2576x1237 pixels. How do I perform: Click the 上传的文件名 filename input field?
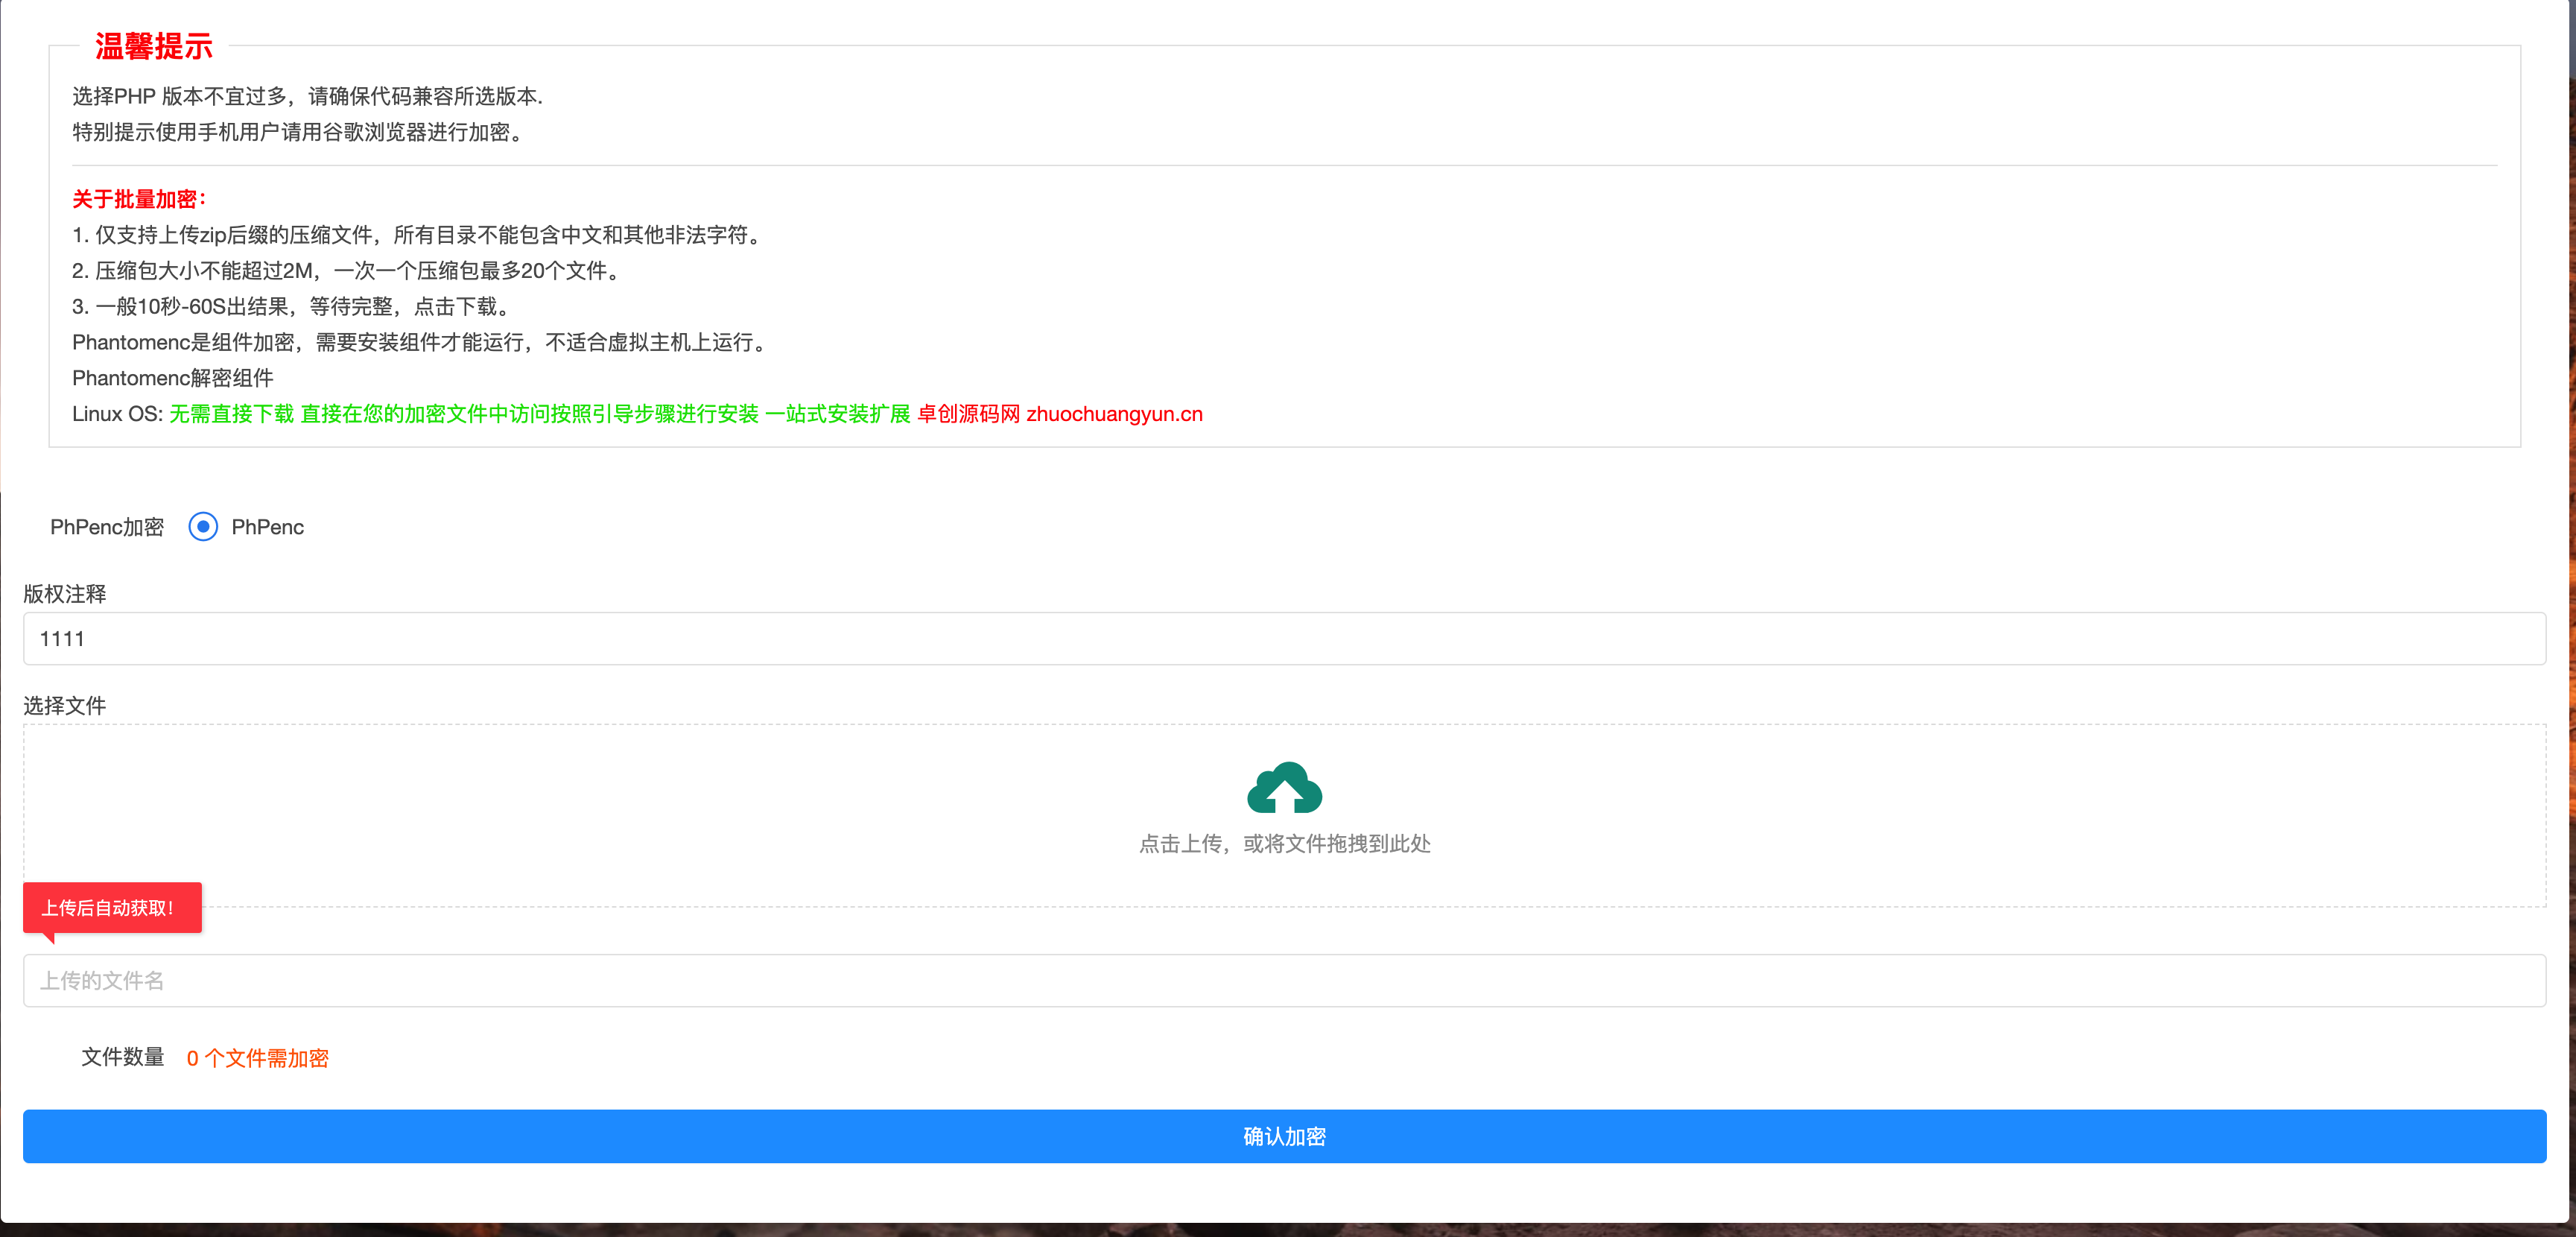pyautogui.click(x=1284, y=980)
